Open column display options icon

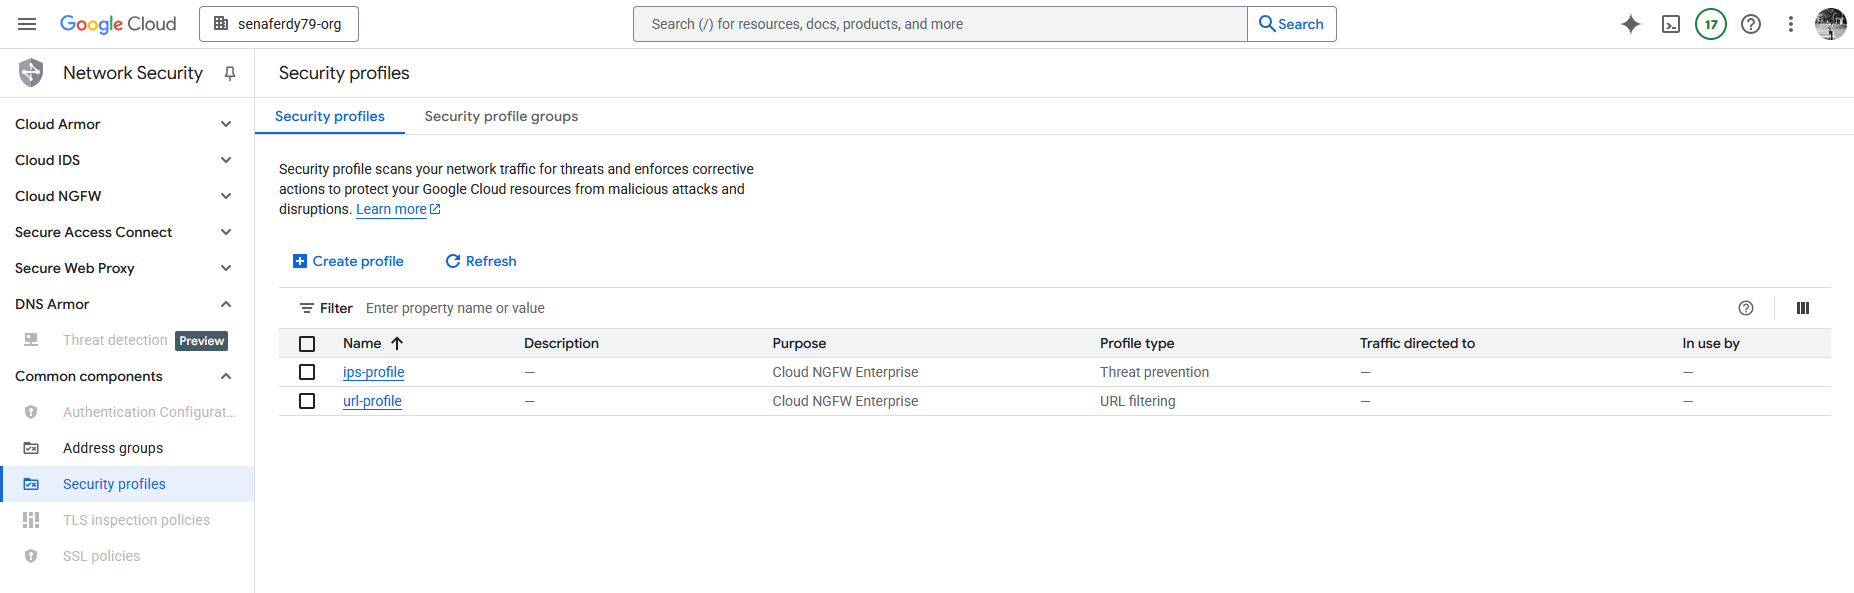point(1802,308)
